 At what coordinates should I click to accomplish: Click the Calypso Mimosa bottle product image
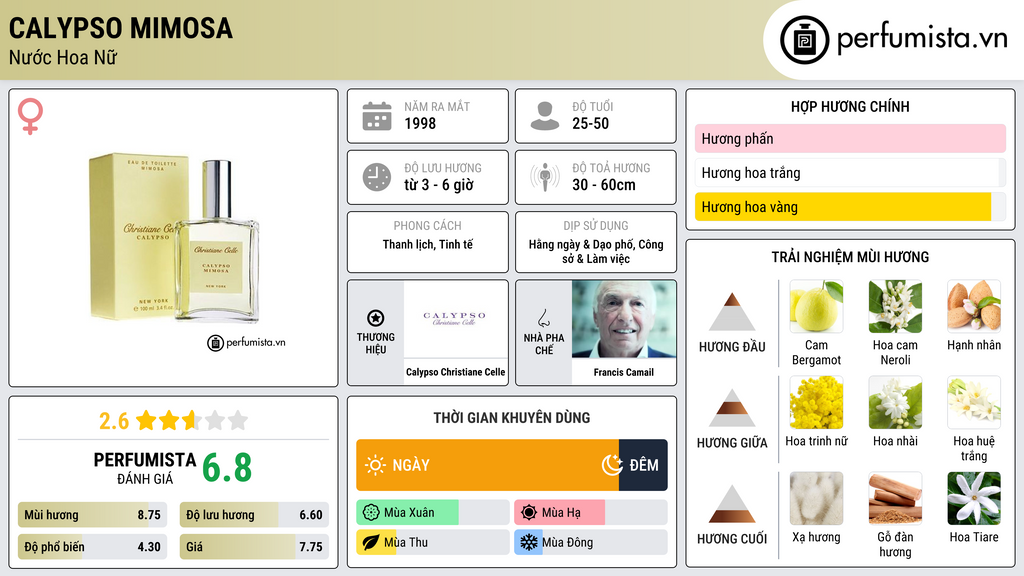tap(174, 238)
